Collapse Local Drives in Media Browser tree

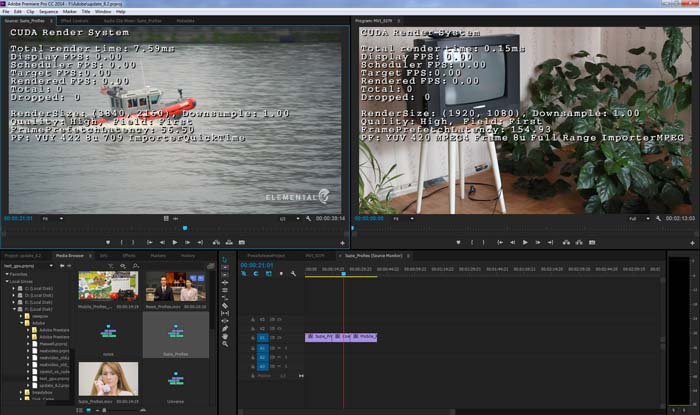click(x=7, y=282)
